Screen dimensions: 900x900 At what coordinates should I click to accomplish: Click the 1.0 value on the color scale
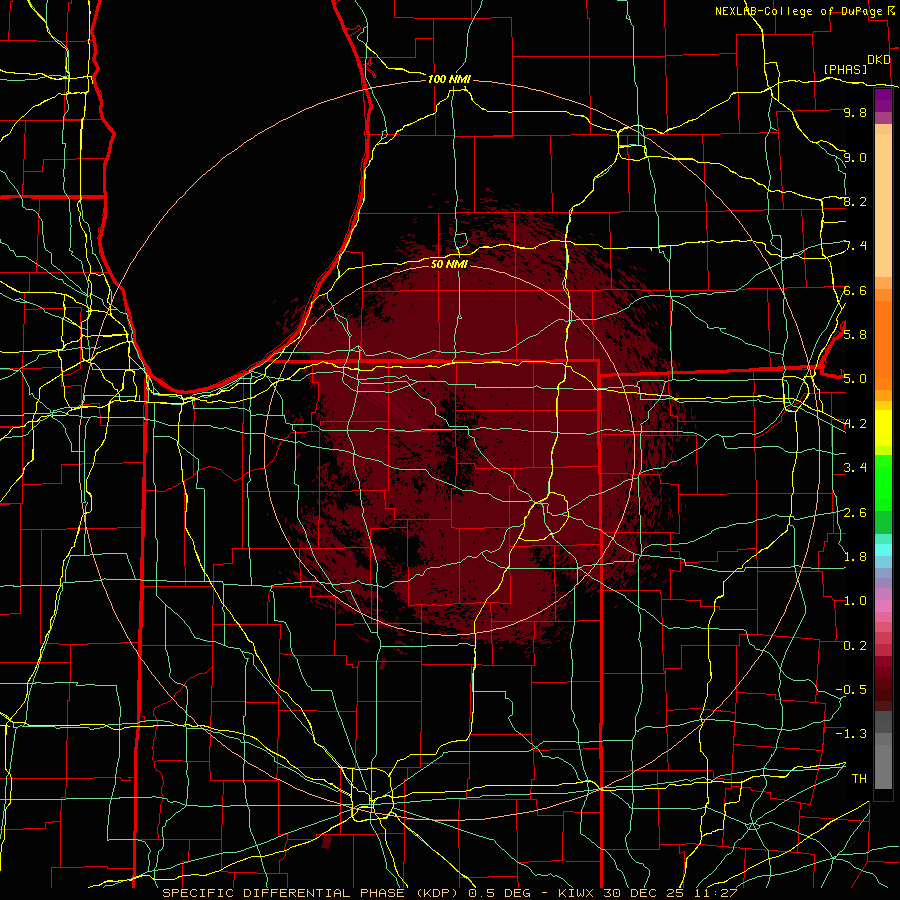tap(855, 601)
